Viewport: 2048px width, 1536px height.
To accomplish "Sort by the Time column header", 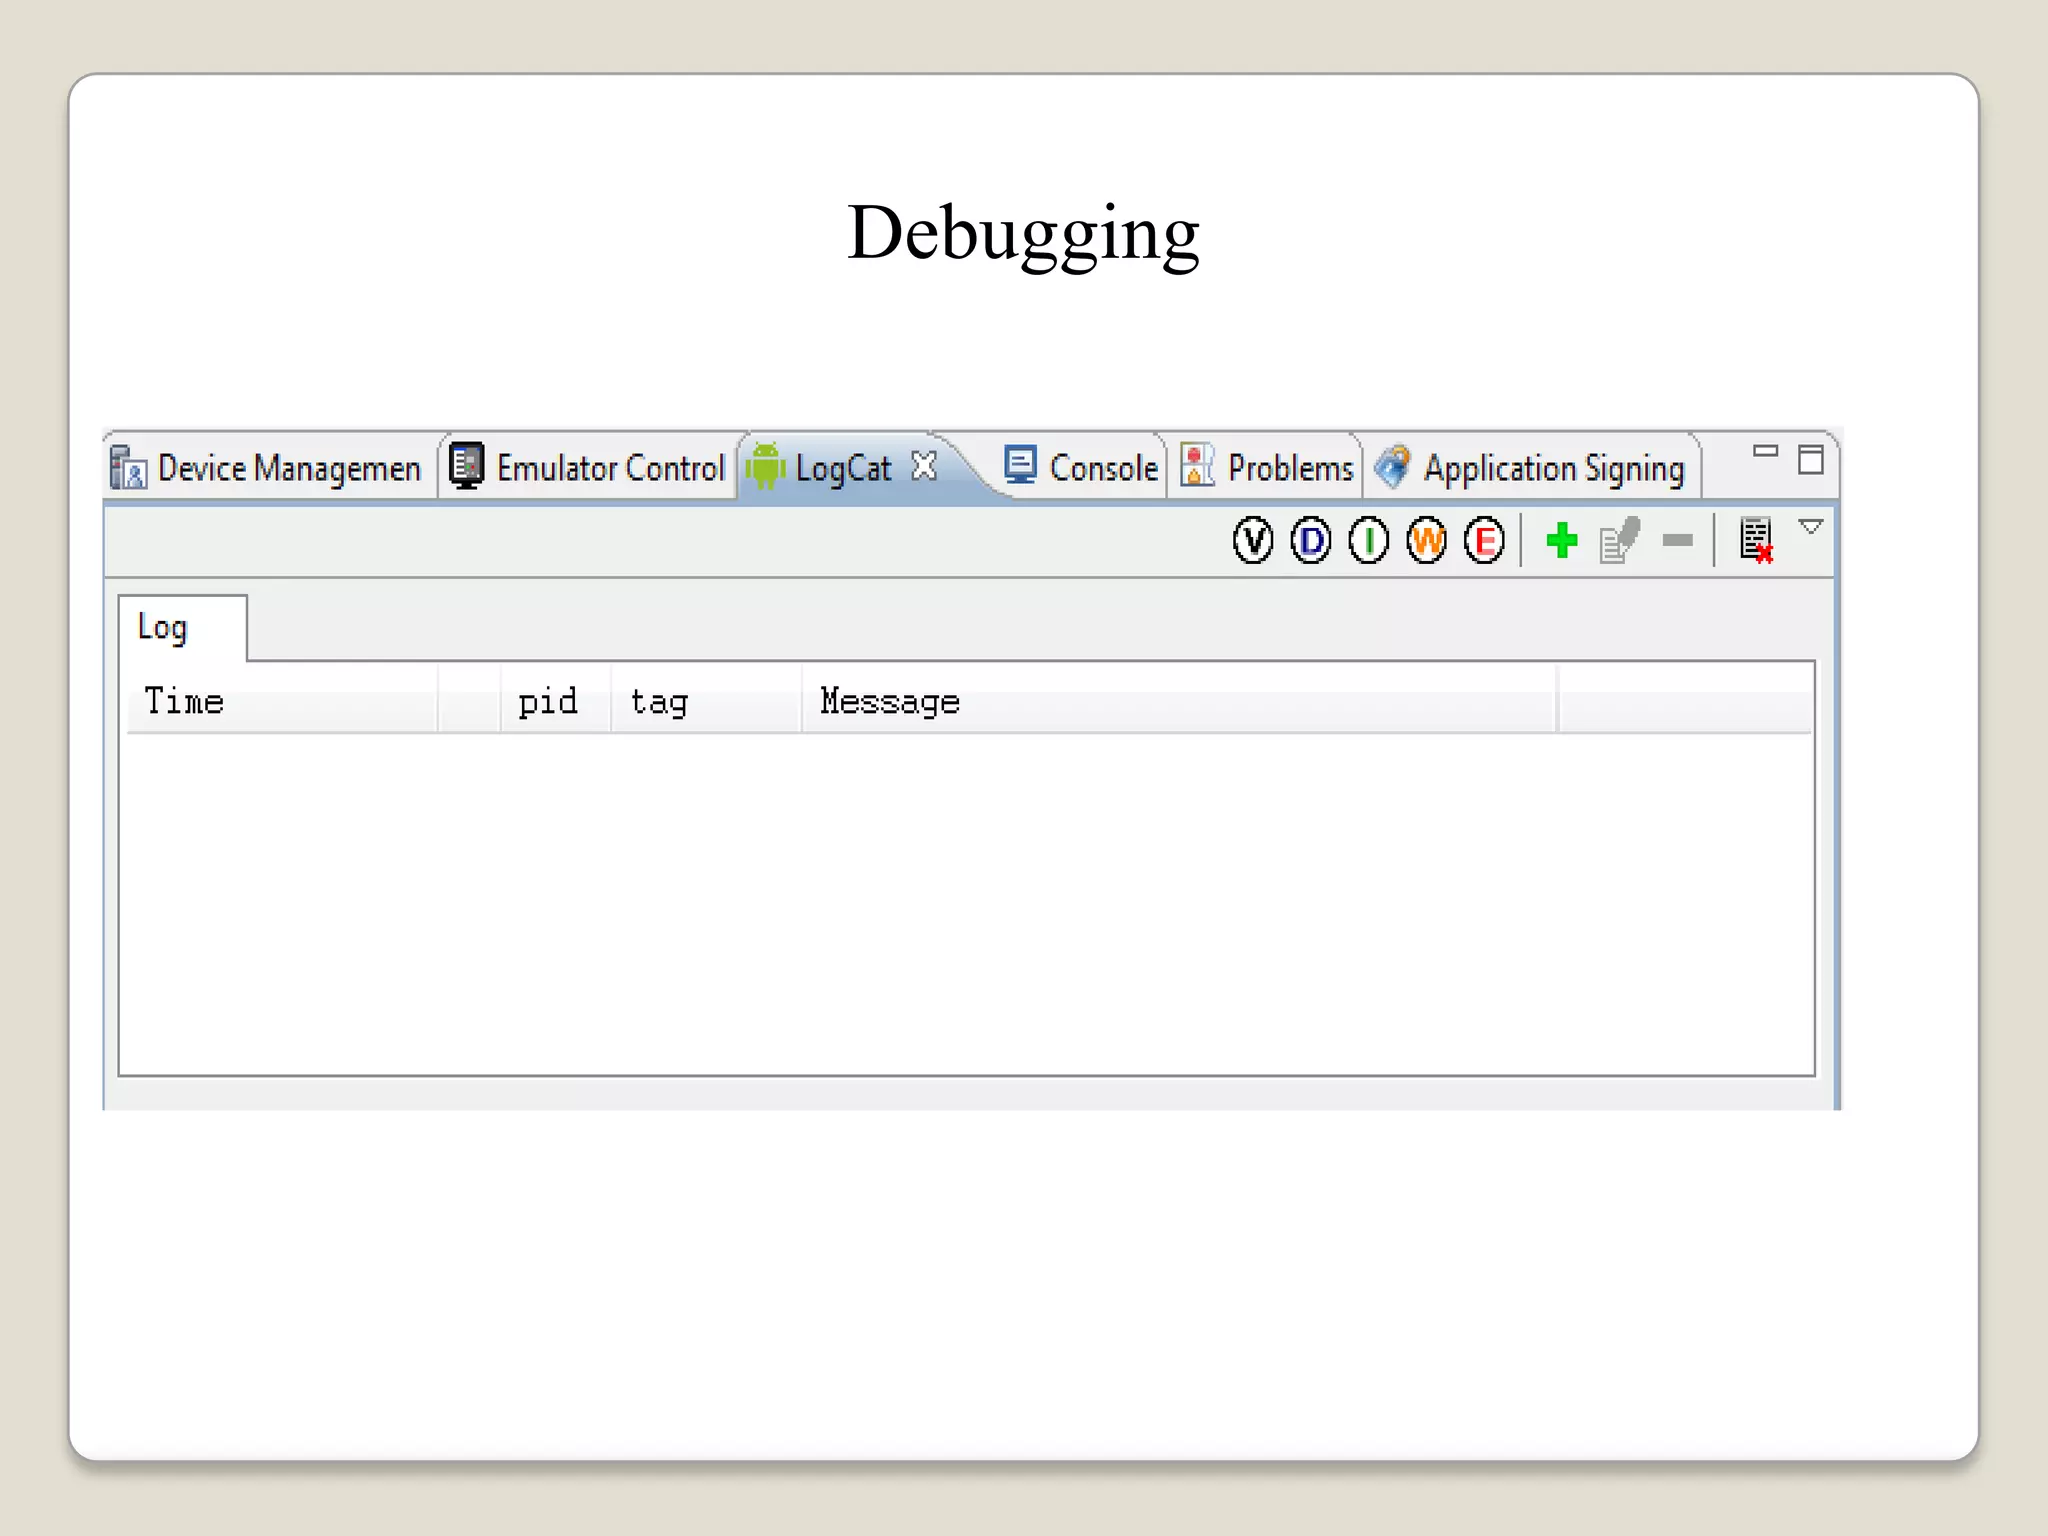I will pyautogui.click(x=283, y=701).
